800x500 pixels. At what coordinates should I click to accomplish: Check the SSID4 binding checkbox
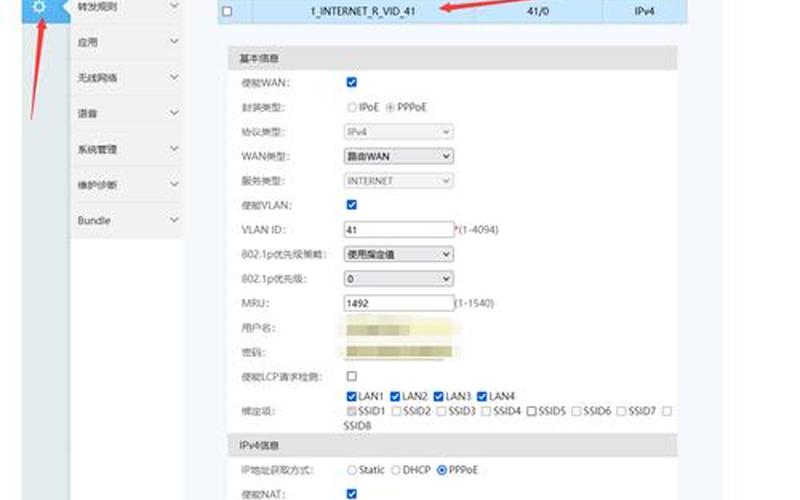tap(486, 411)
